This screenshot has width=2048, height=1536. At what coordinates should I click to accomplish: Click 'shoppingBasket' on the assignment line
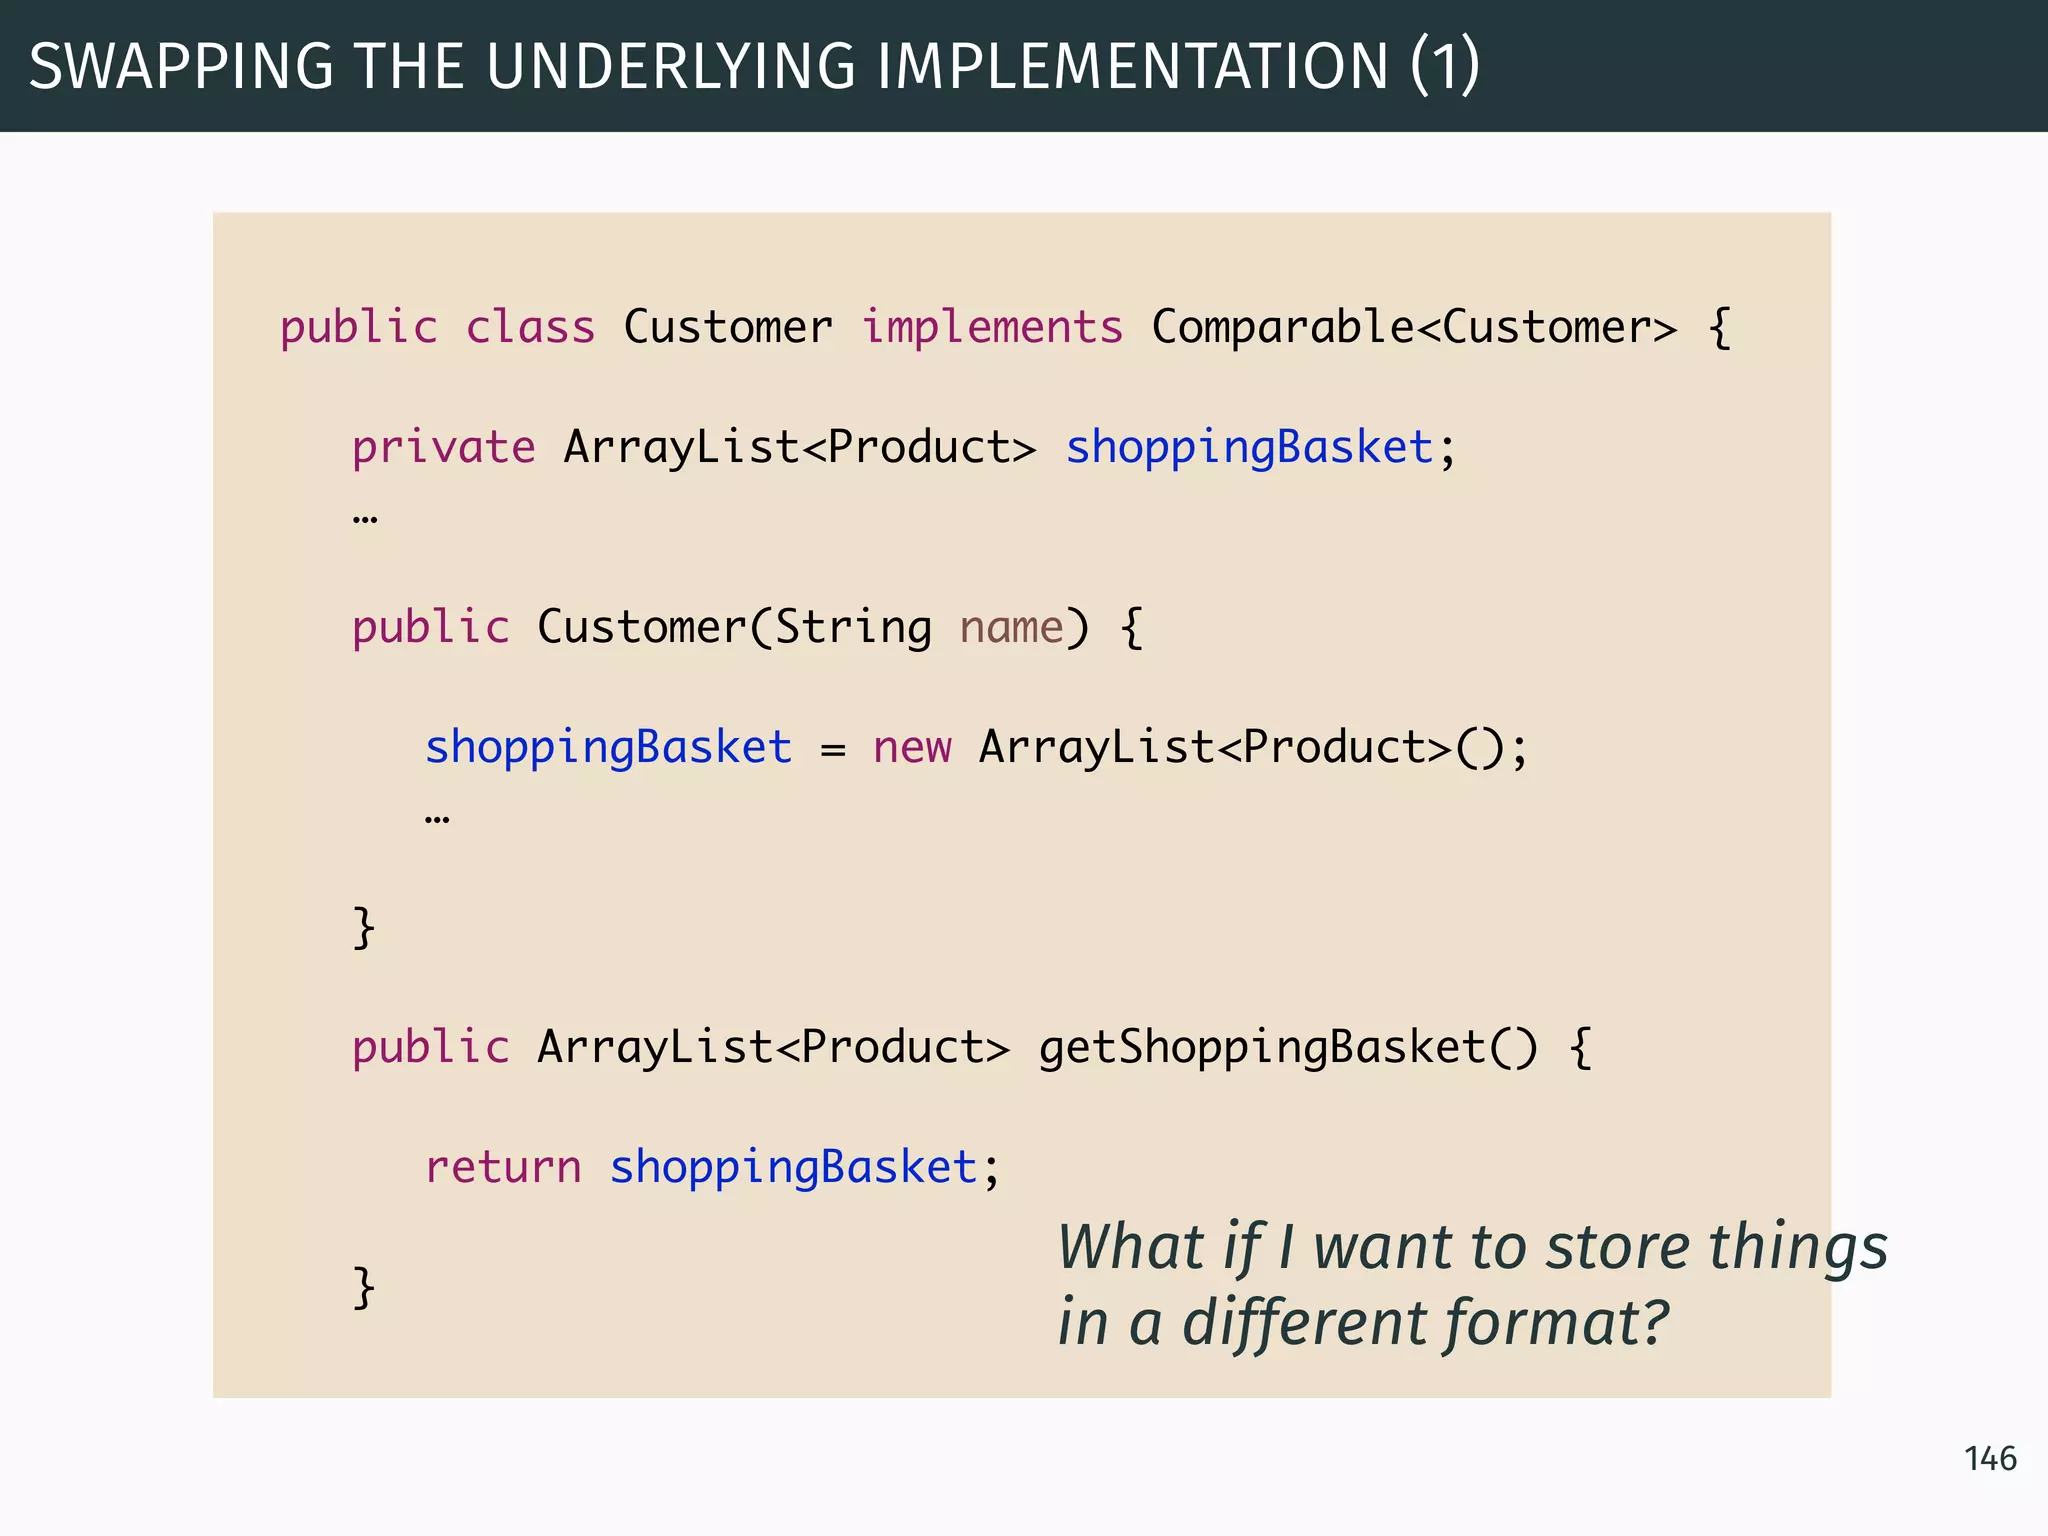point(608,748)
